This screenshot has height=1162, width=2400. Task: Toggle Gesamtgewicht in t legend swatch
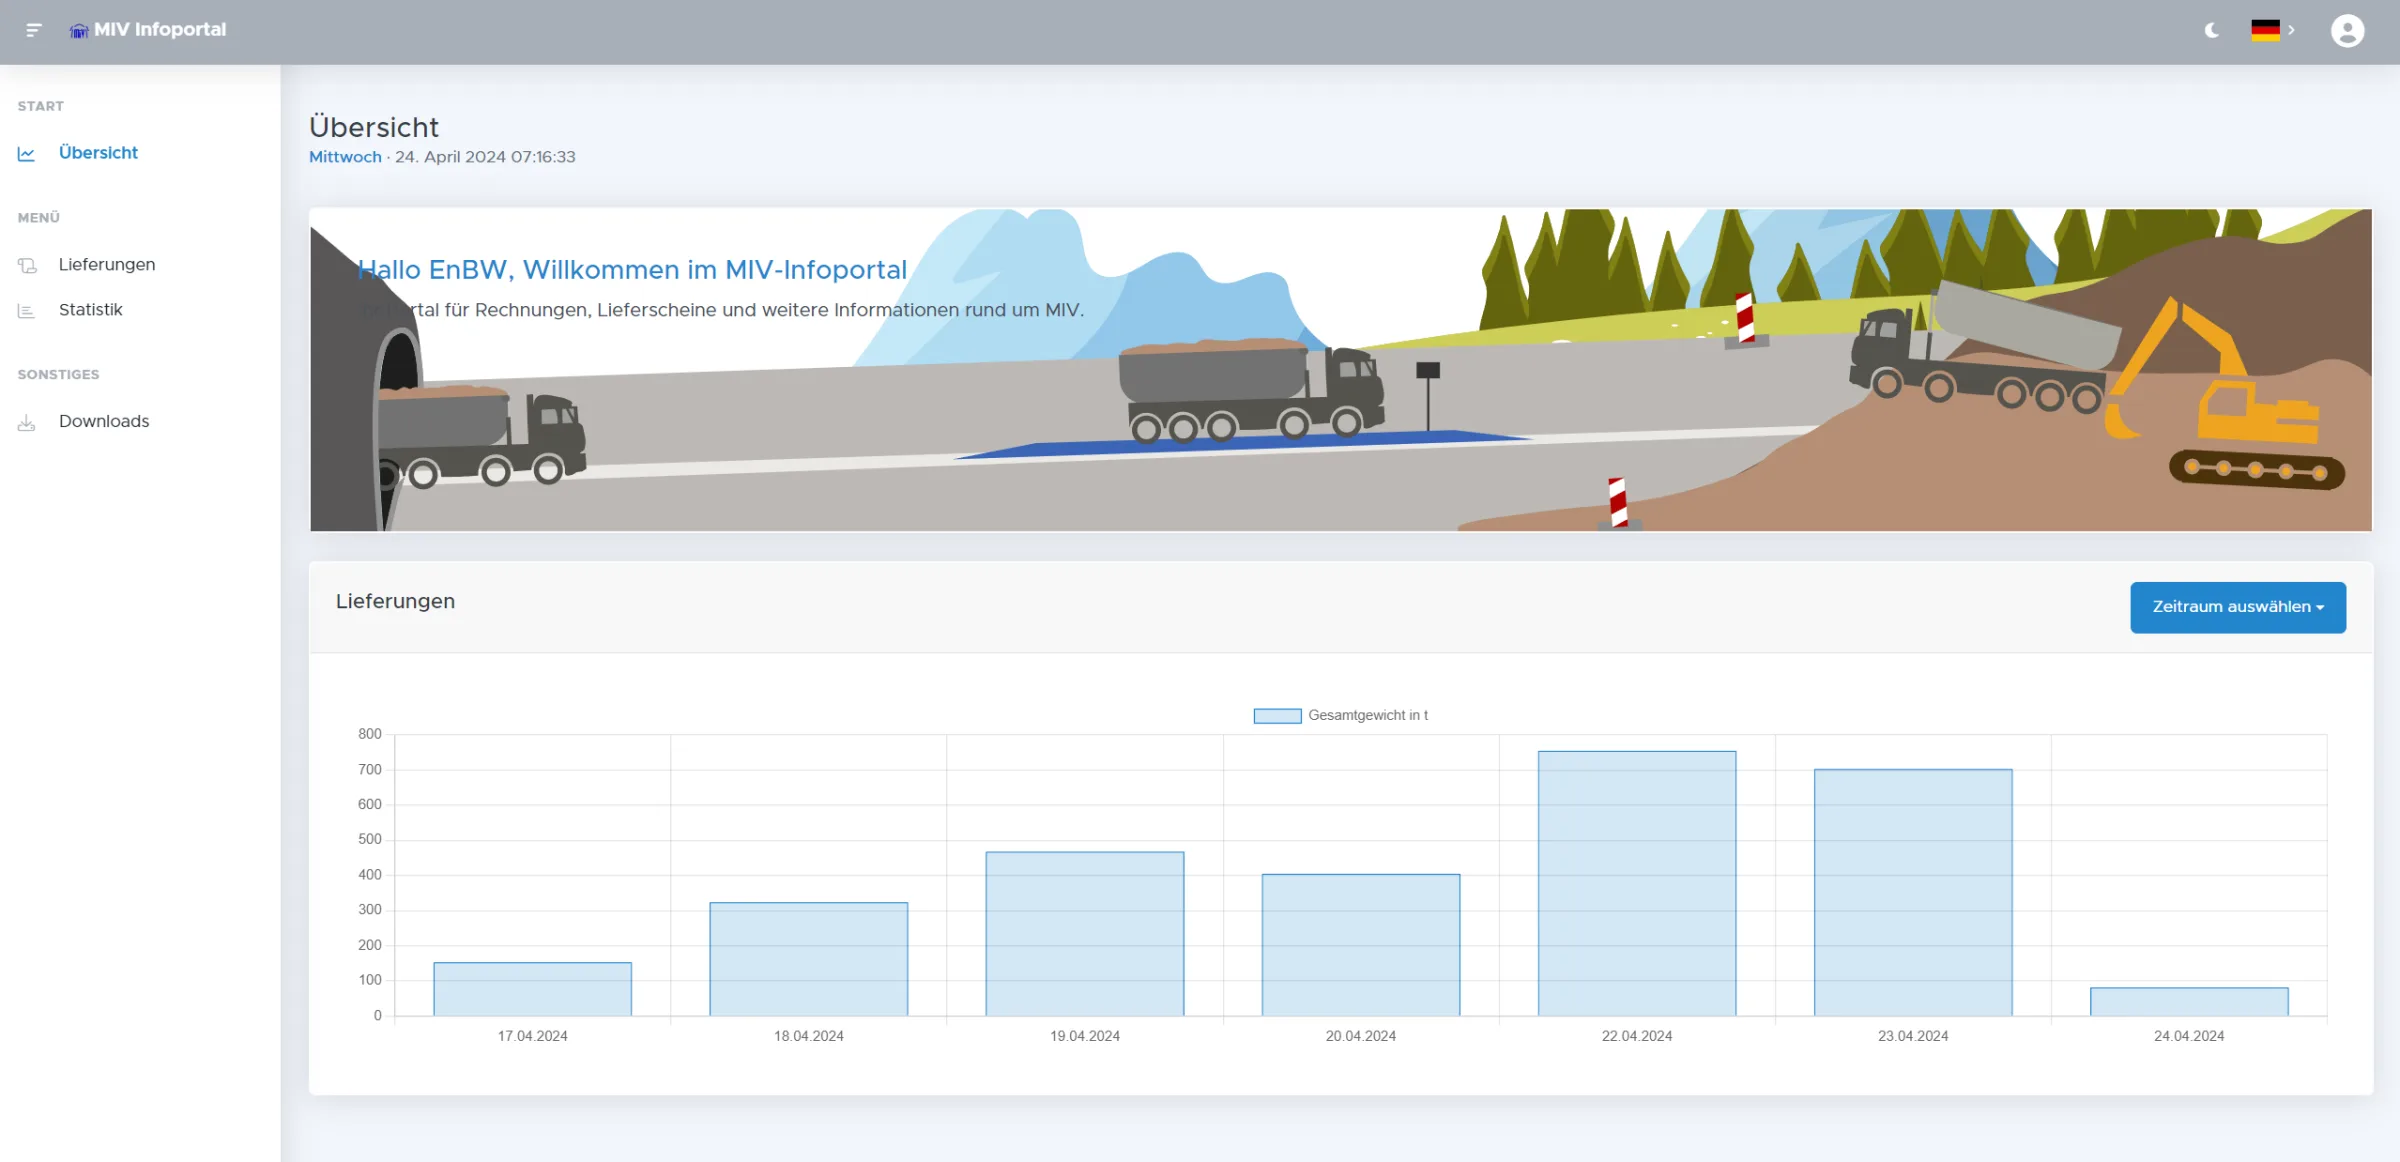(1277, 715)
